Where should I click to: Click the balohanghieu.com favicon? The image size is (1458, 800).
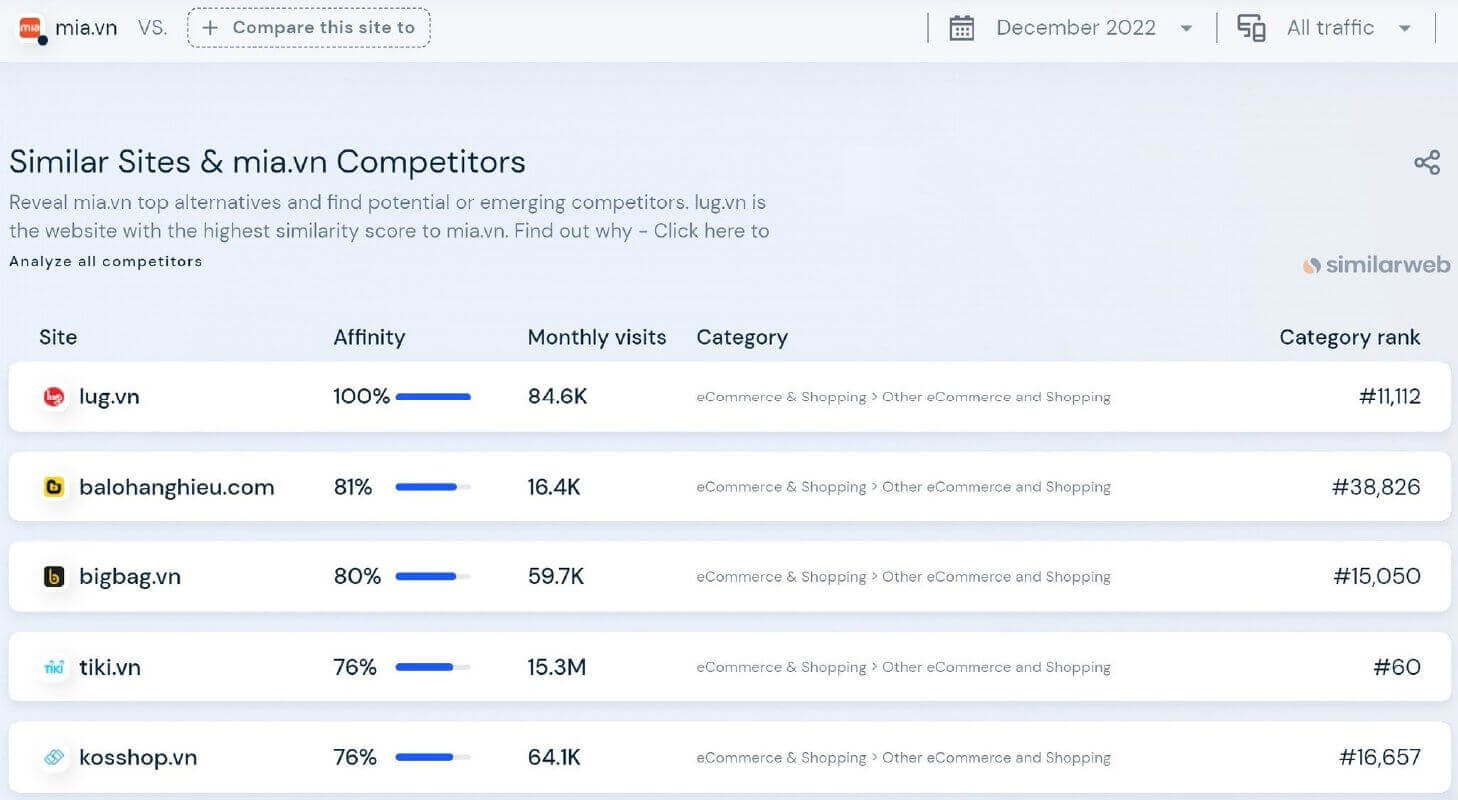tap(54, 487)
